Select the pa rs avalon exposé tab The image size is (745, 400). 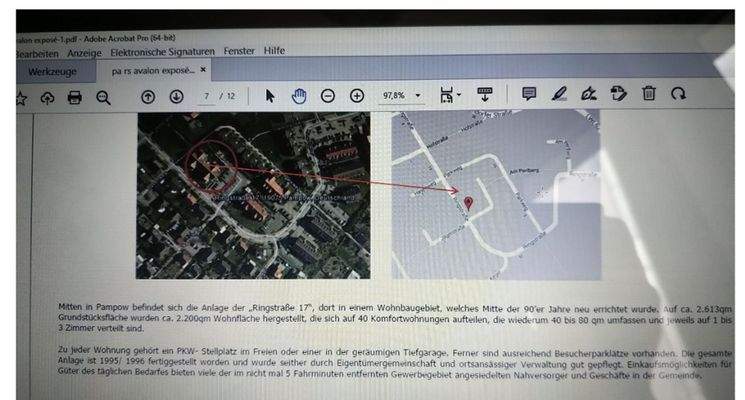153,71
